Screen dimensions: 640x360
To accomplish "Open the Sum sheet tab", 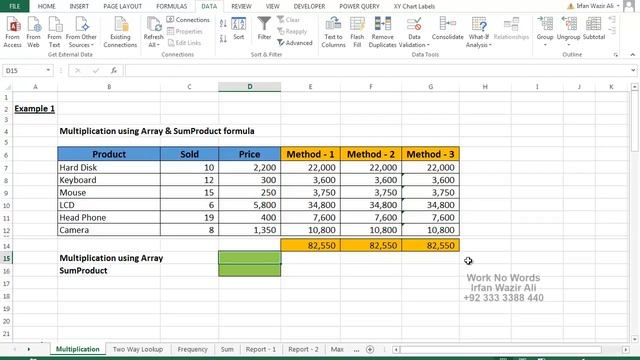I will 227,349.
